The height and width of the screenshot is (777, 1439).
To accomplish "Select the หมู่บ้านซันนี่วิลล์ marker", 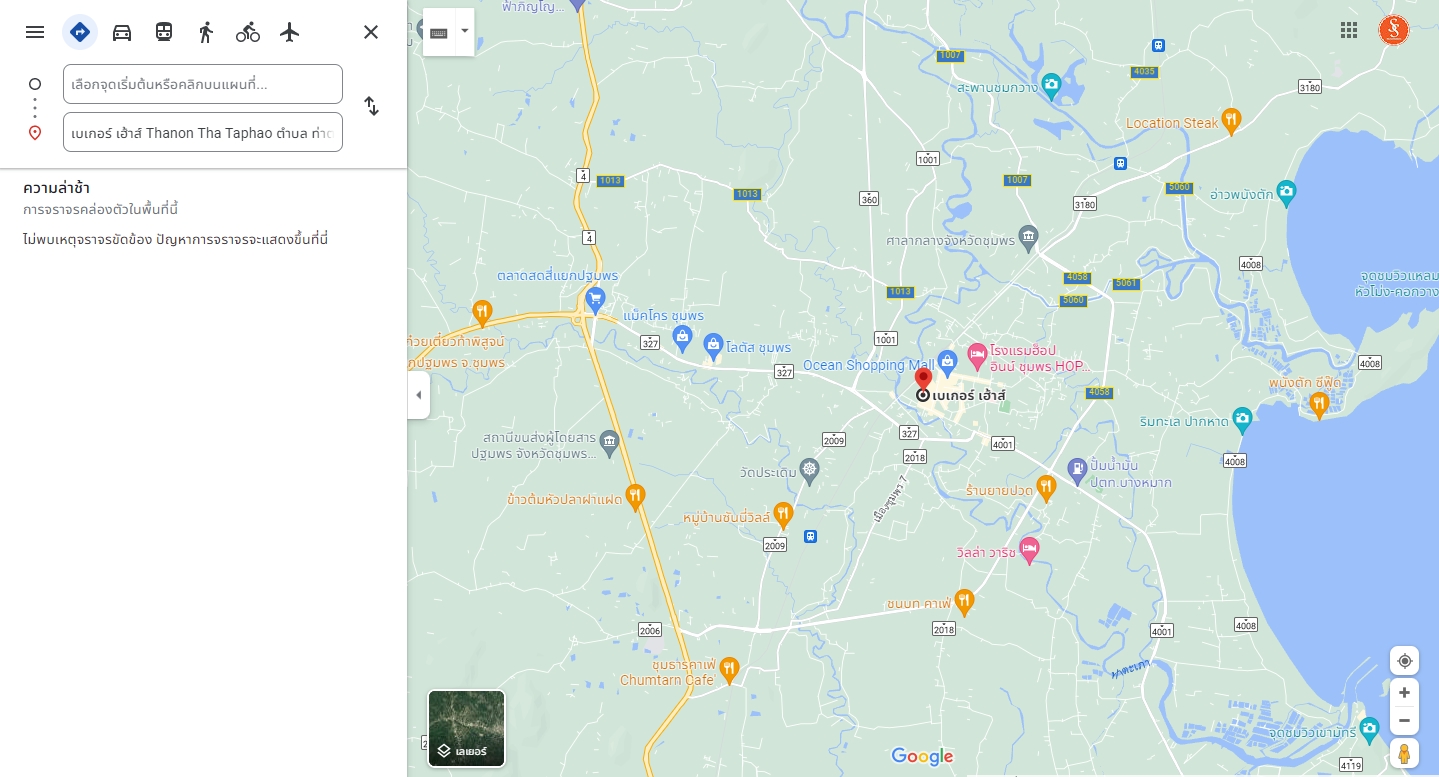I will [x=783, y=516].
